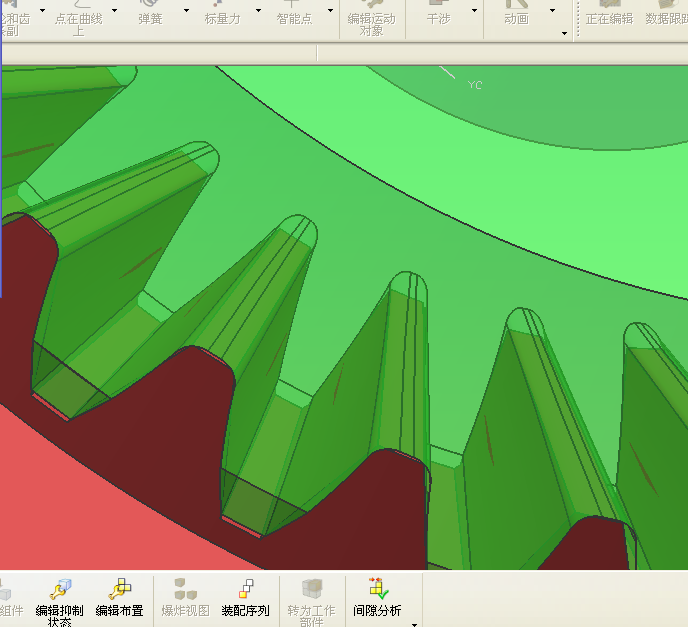688x627 pixels.
Task: Open dropdown arrow next to 弹簧
Action: click(x=186, y=10)
